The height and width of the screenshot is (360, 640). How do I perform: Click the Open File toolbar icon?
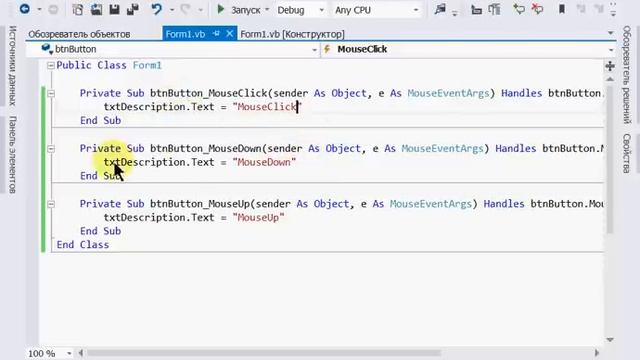tap(96, 9)
